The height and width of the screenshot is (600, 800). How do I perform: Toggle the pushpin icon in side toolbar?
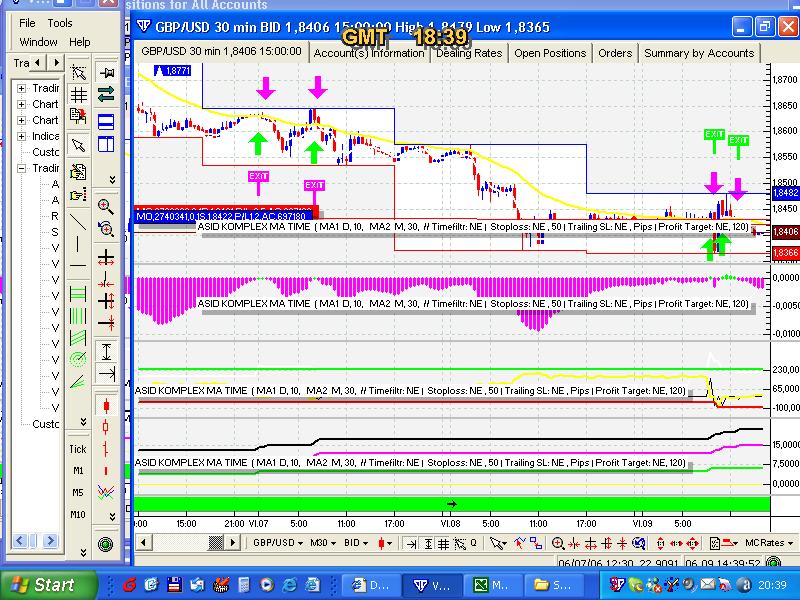[106, 72]
